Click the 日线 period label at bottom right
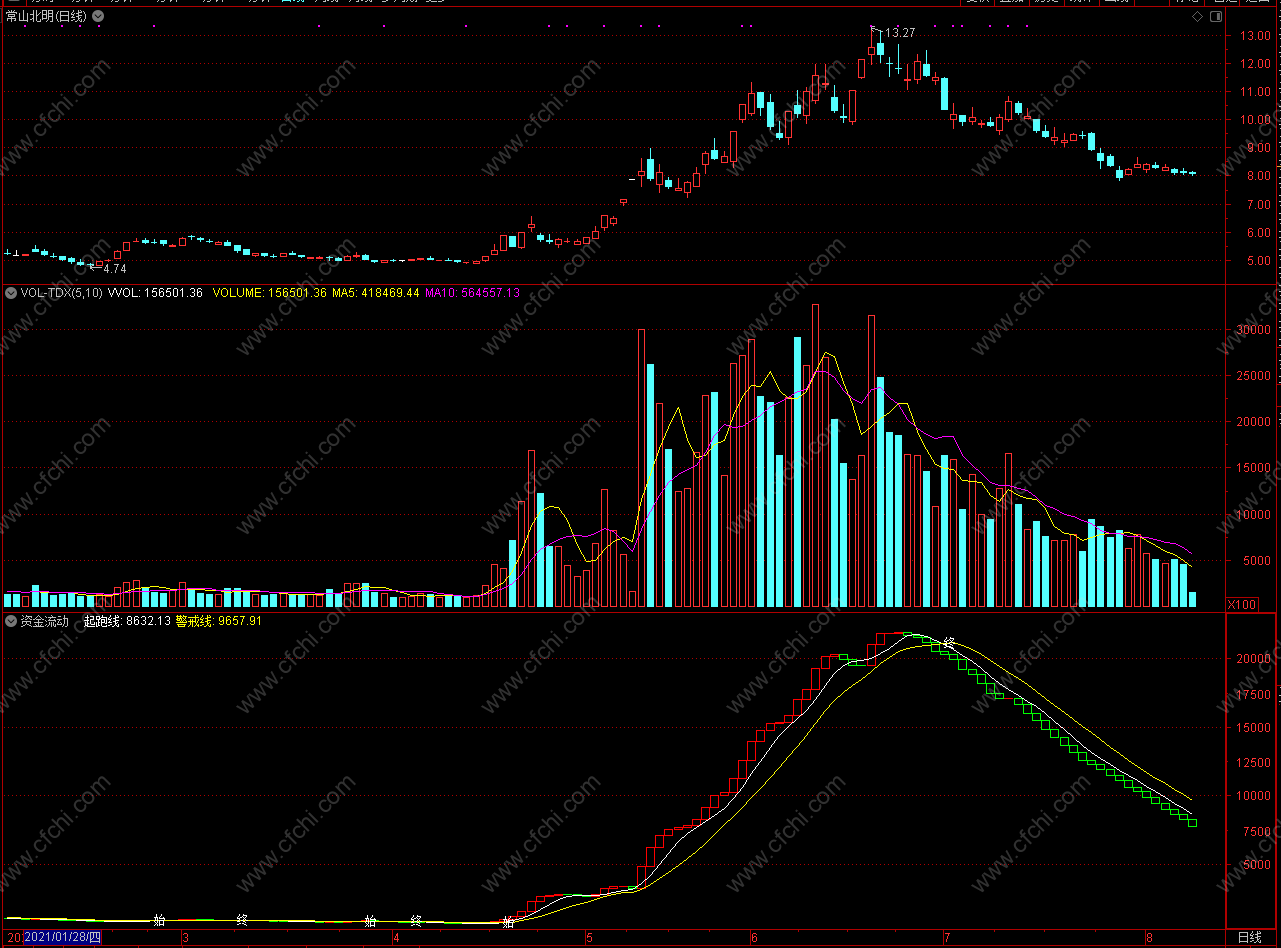The image size is (1281, 948). coord(1249,938)
